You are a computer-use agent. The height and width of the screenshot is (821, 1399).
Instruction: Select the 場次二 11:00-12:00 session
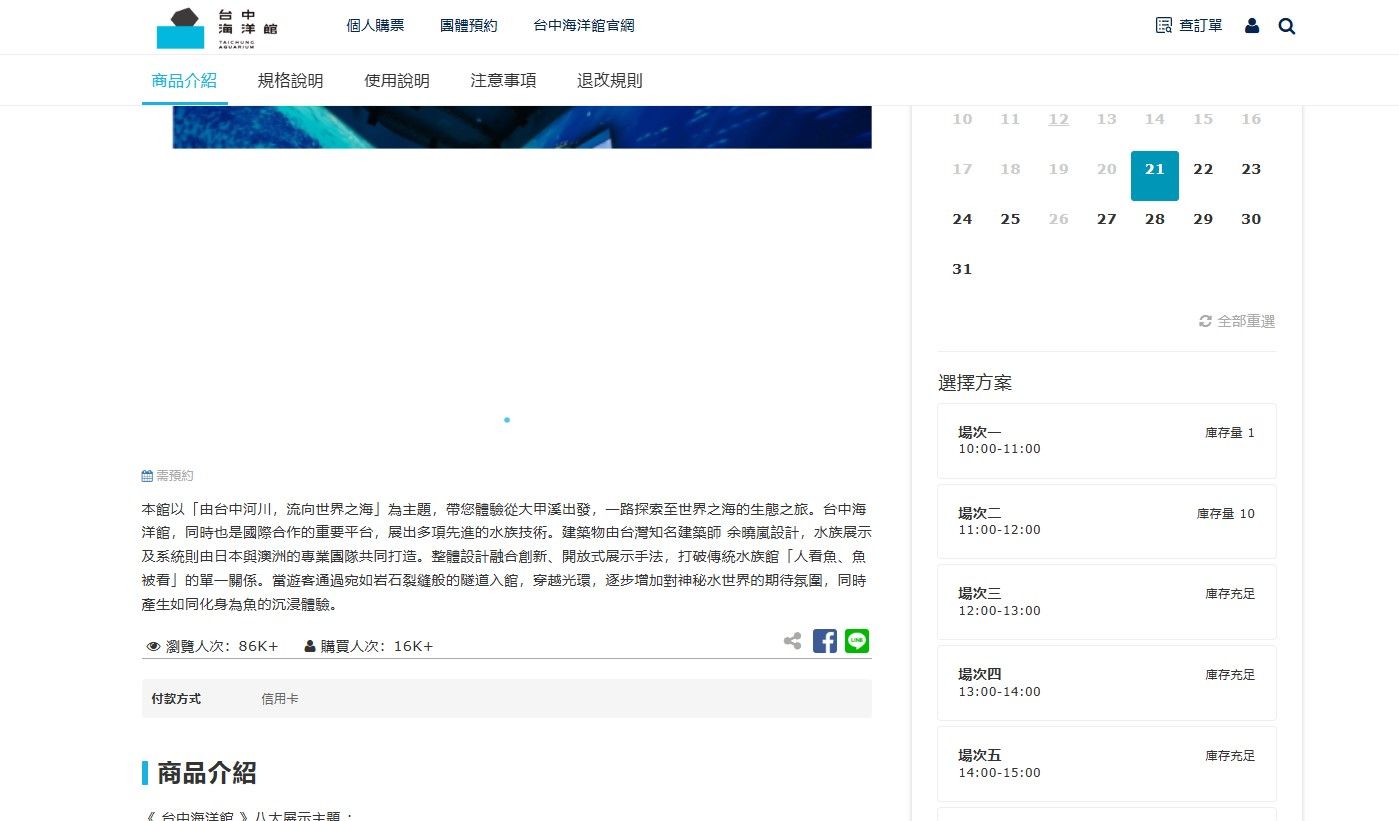coord(1106,521)
